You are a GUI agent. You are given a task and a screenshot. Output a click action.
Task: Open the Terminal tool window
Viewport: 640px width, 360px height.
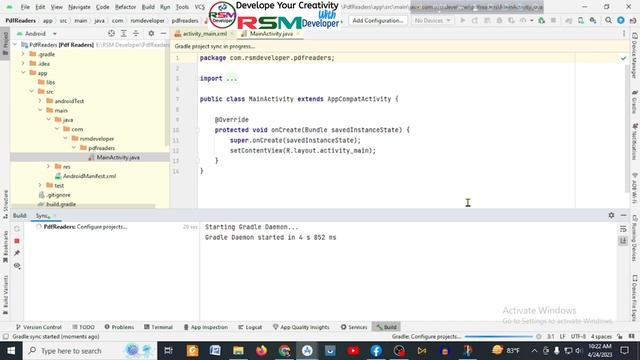(x=158, y=327)
